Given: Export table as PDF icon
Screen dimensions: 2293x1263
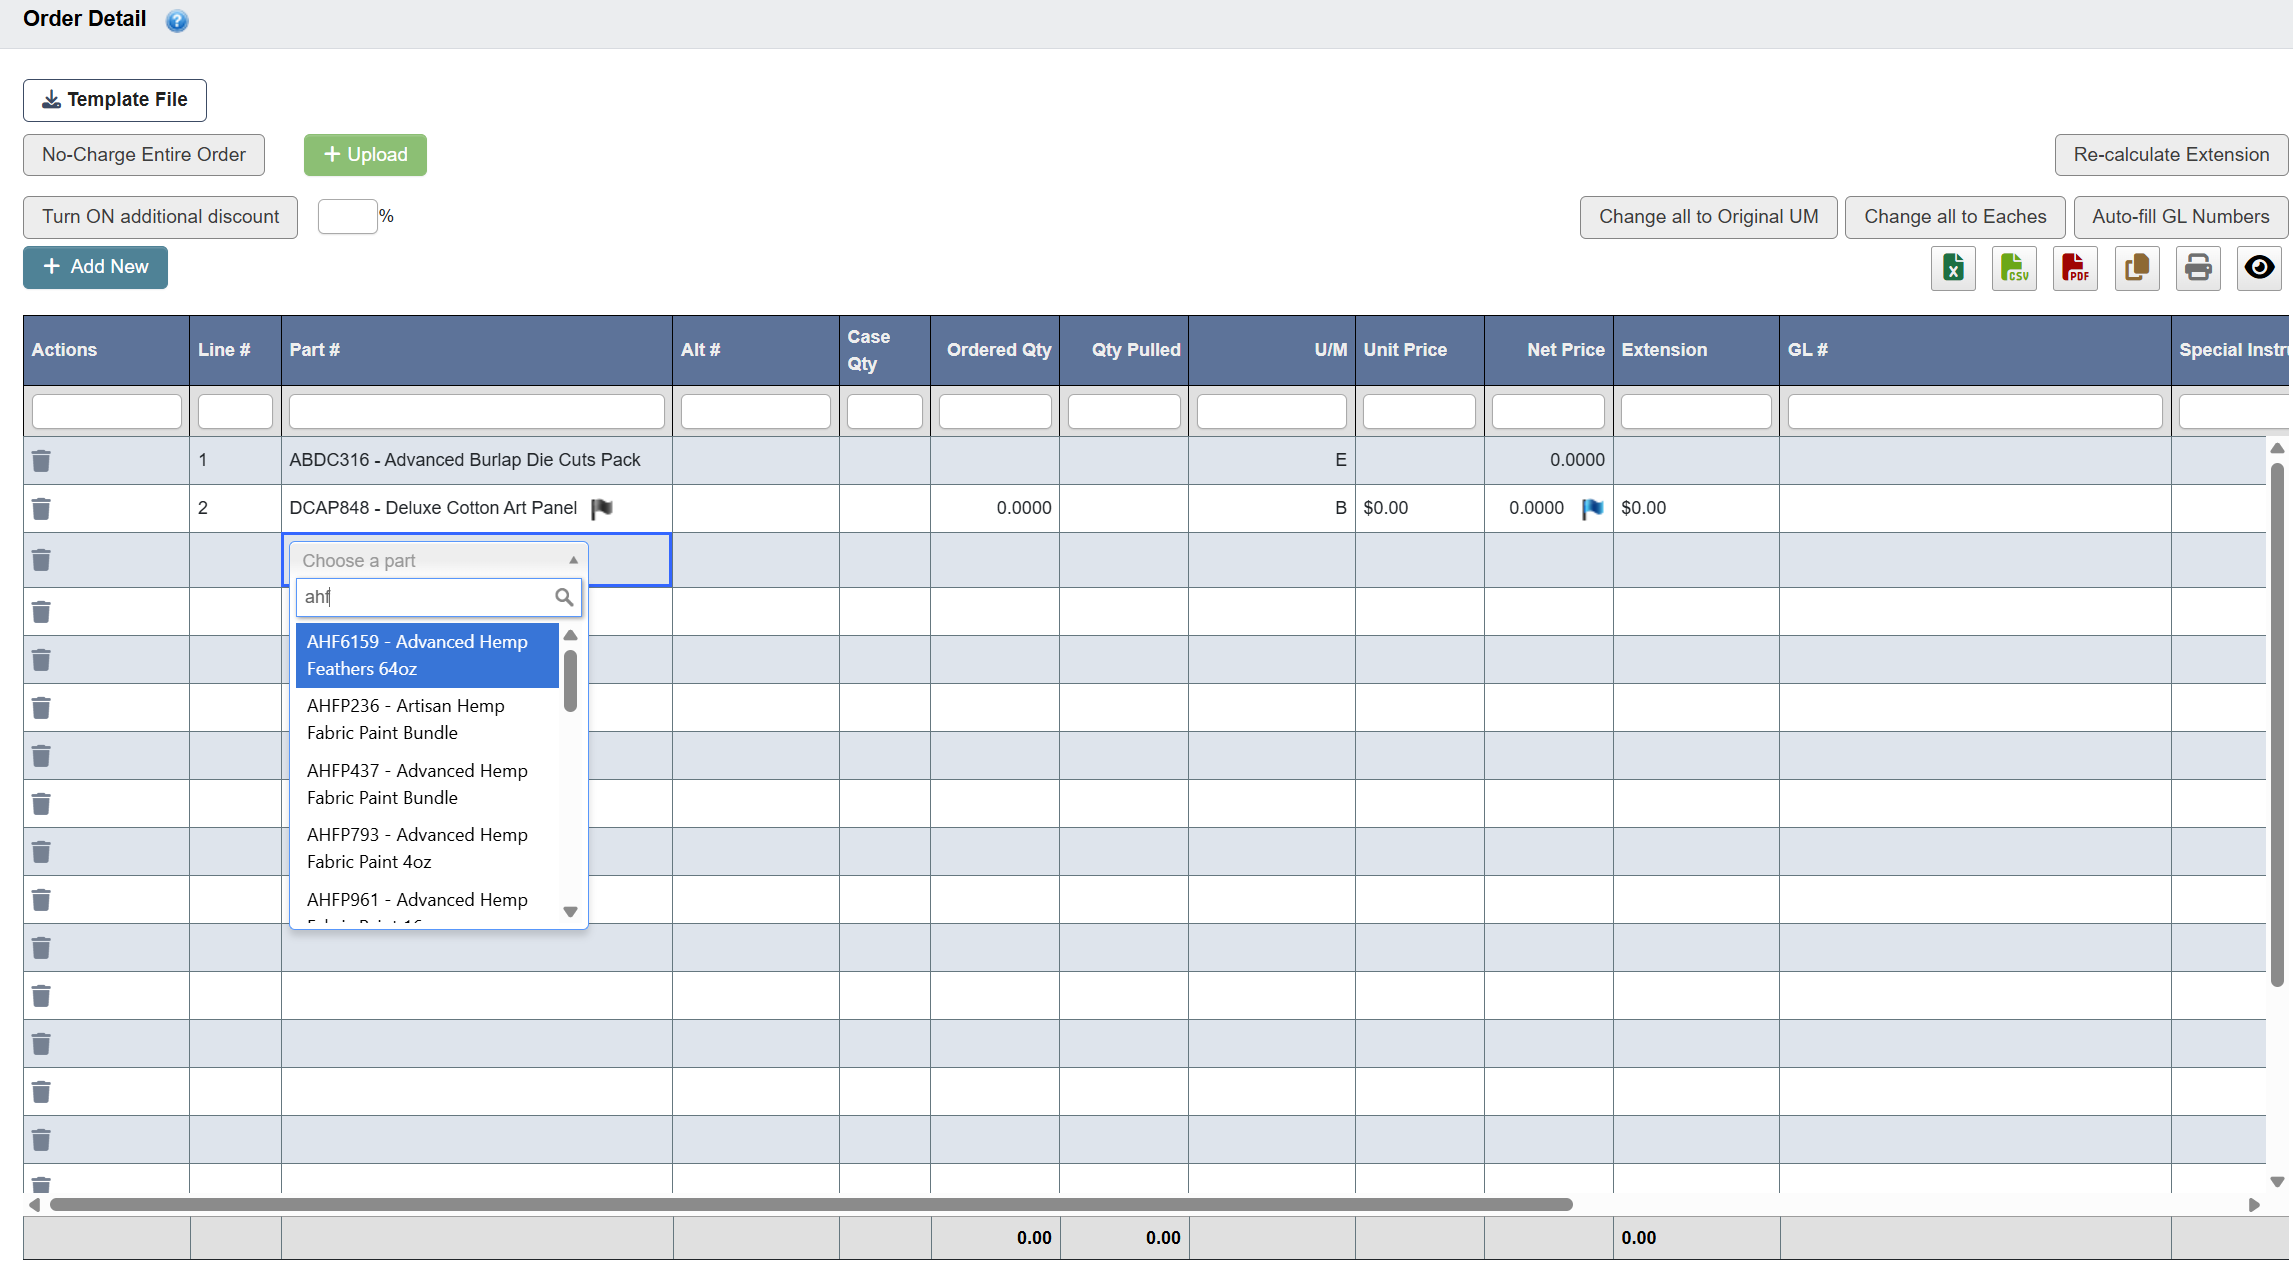Looking at the screenshot, I should point(2074,268).
